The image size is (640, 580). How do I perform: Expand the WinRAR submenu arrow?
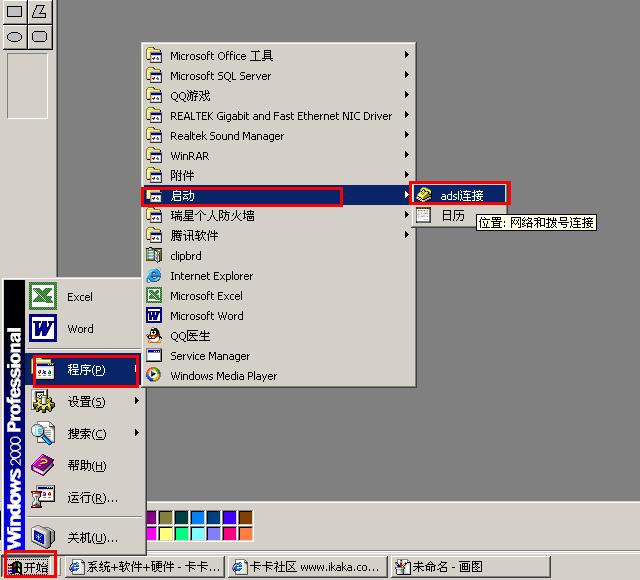[407, 155]
